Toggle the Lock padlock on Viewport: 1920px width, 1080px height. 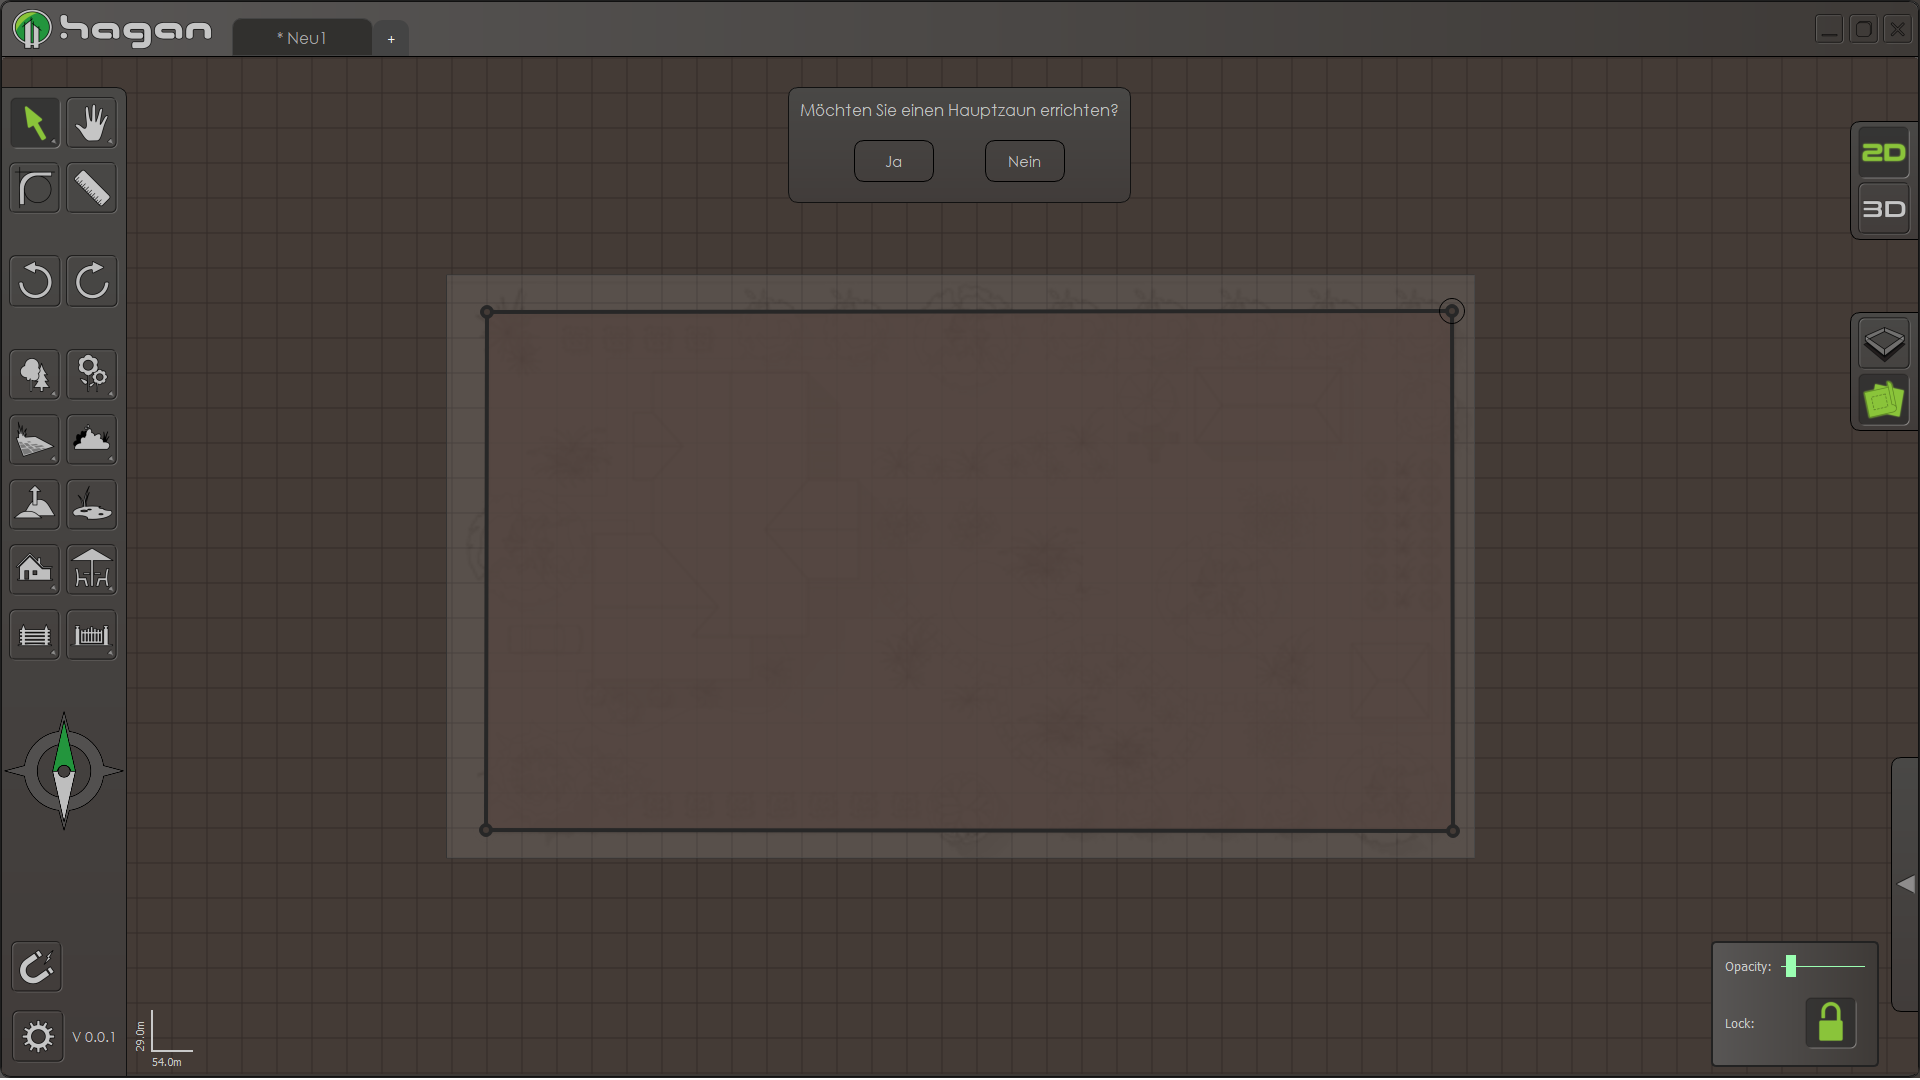click(1830, 1022)
